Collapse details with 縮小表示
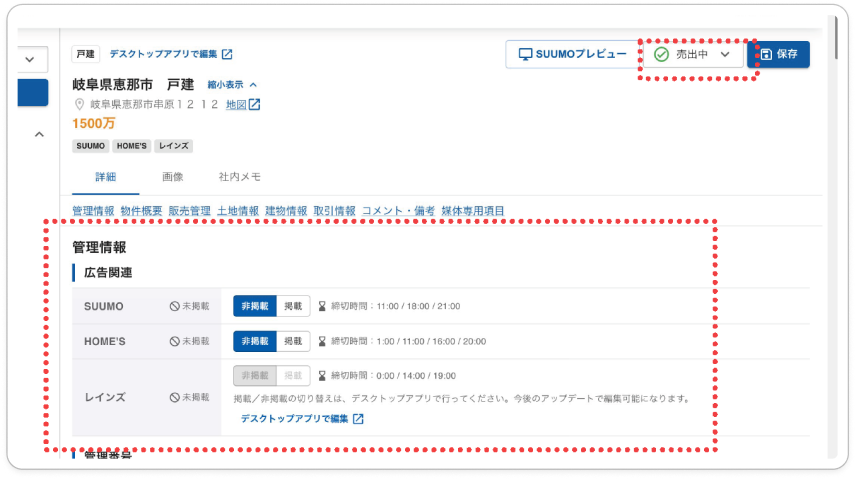The image size is (856, 479). 232,85
